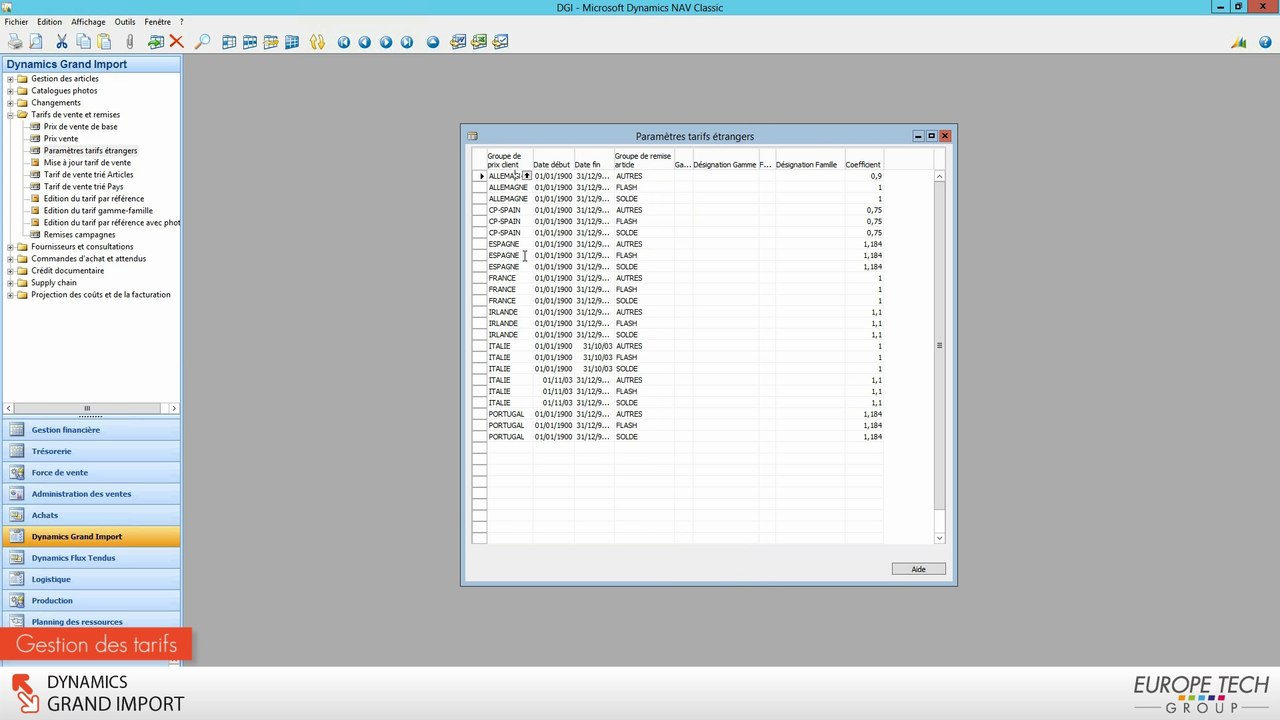Open Tarif de vente trié Pays
Viewport: 1280px width, 720px height.
coord(83,187)
